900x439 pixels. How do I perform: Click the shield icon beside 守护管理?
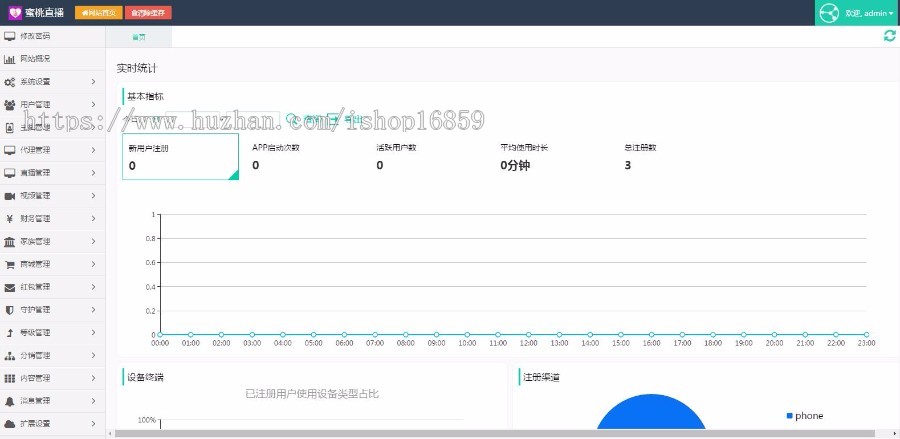[10, 310]
